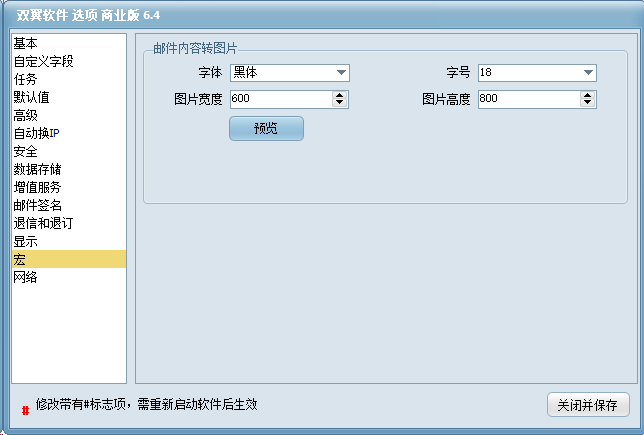
Task: Increase 图片高度 with the up arrow
Action: point(587,95)
